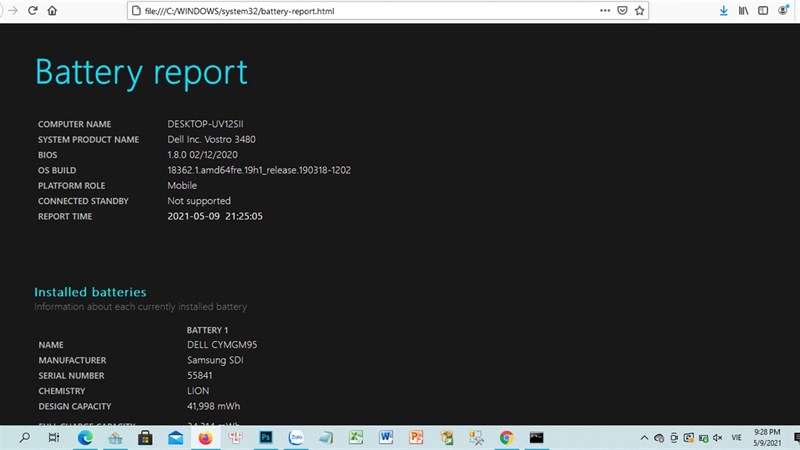Open clock showing 9:28 PM

pos(767,437)
